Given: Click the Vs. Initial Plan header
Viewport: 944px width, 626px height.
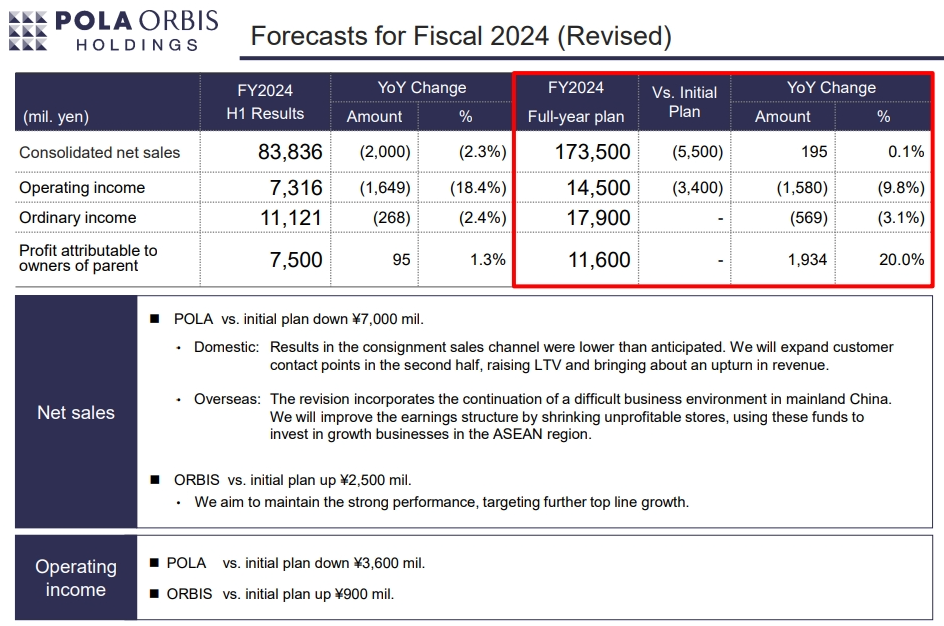Looking at the screenshot, I should (x=685, y=102).
